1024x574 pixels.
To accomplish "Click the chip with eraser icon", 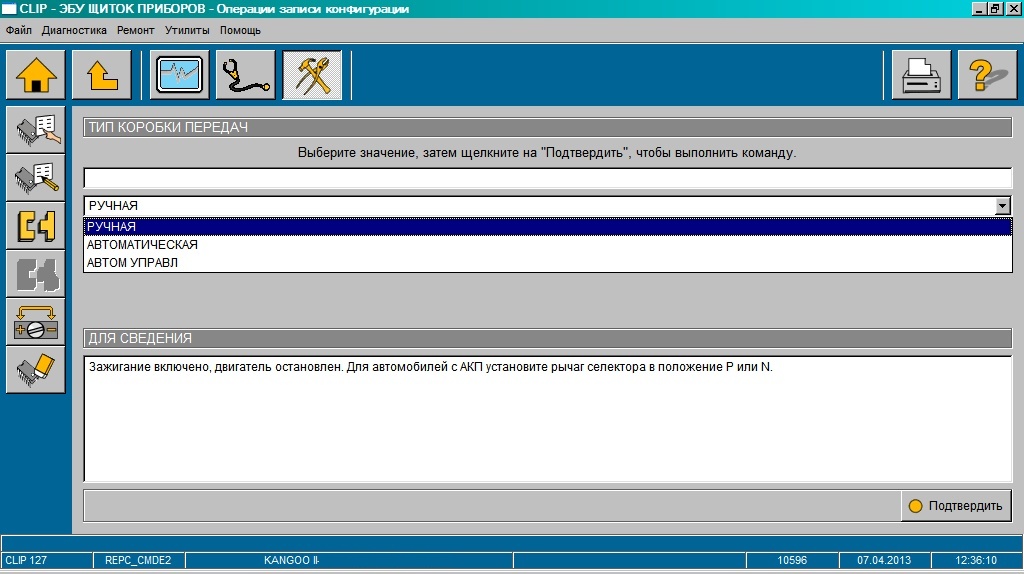I will pos(36,370).
